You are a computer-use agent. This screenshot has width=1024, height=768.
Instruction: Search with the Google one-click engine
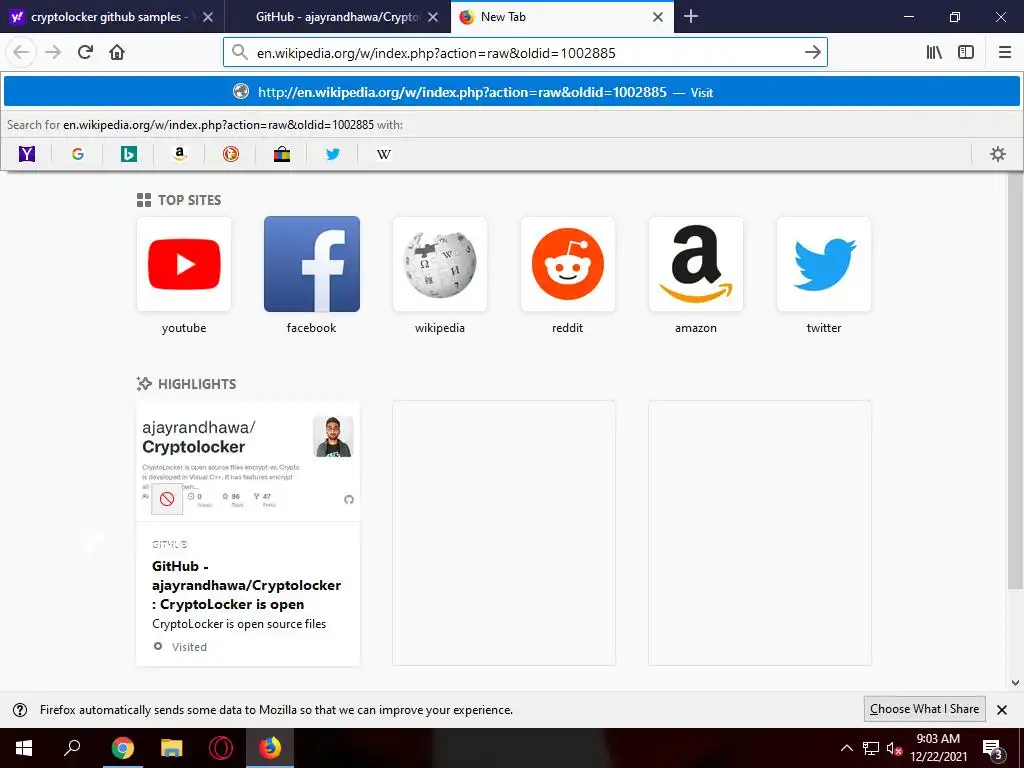point(78,154)
